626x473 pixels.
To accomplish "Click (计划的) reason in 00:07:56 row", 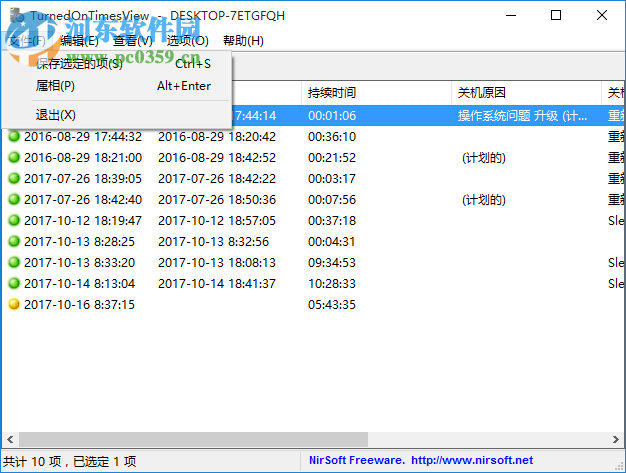I will [484, 200].
